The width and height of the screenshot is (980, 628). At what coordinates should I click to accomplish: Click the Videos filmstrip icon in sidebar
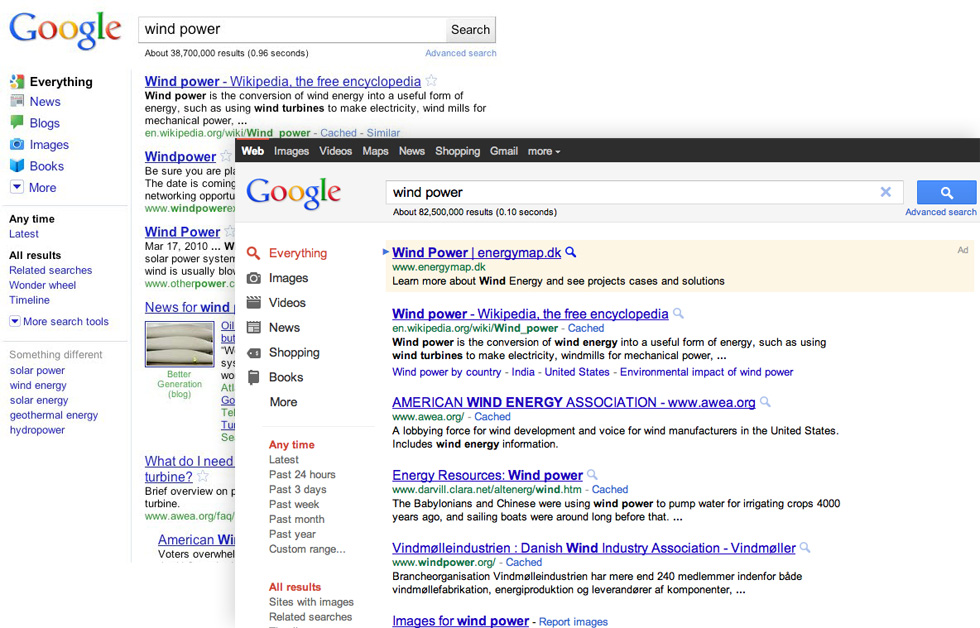254,303
